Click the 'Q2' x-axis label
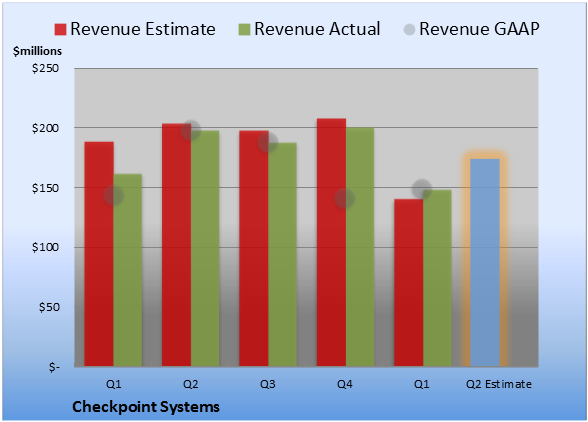The image size is (588, 422). click(x=190, y=384)
